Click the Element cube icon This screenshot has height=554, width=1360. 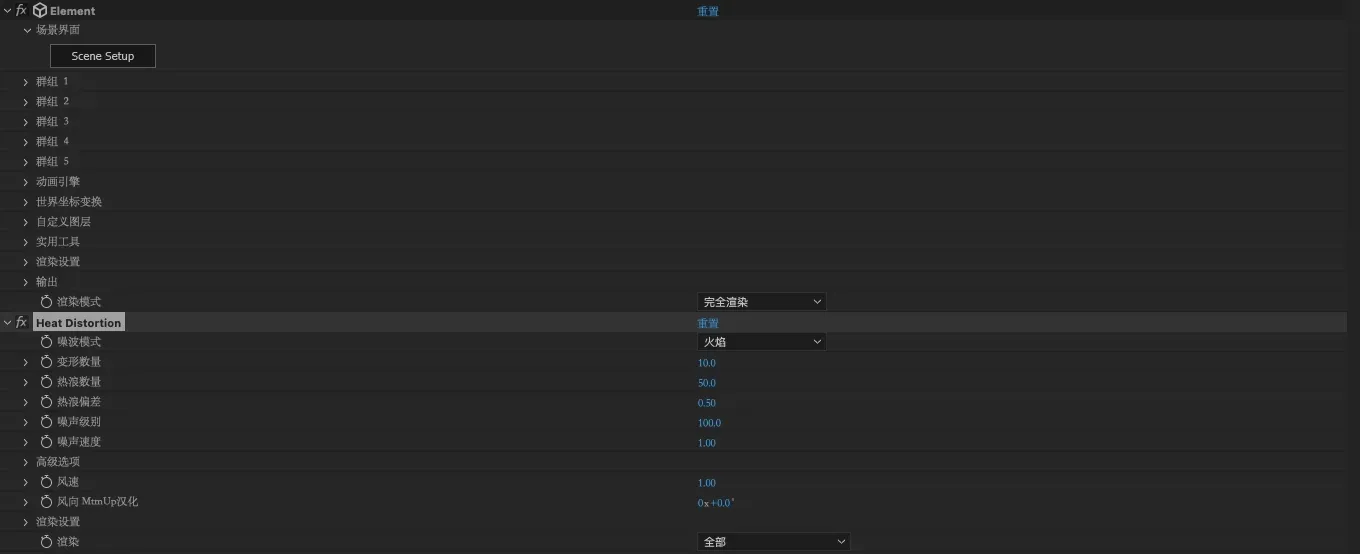pos(40,11)
